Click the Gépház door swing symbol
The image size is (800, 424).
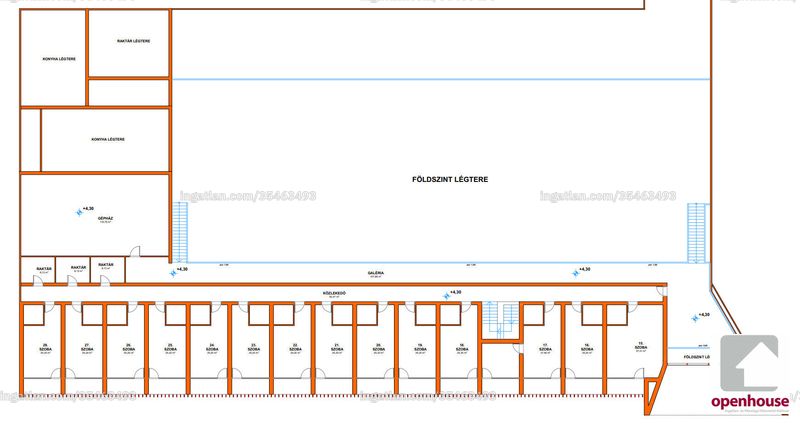[135, 251]
